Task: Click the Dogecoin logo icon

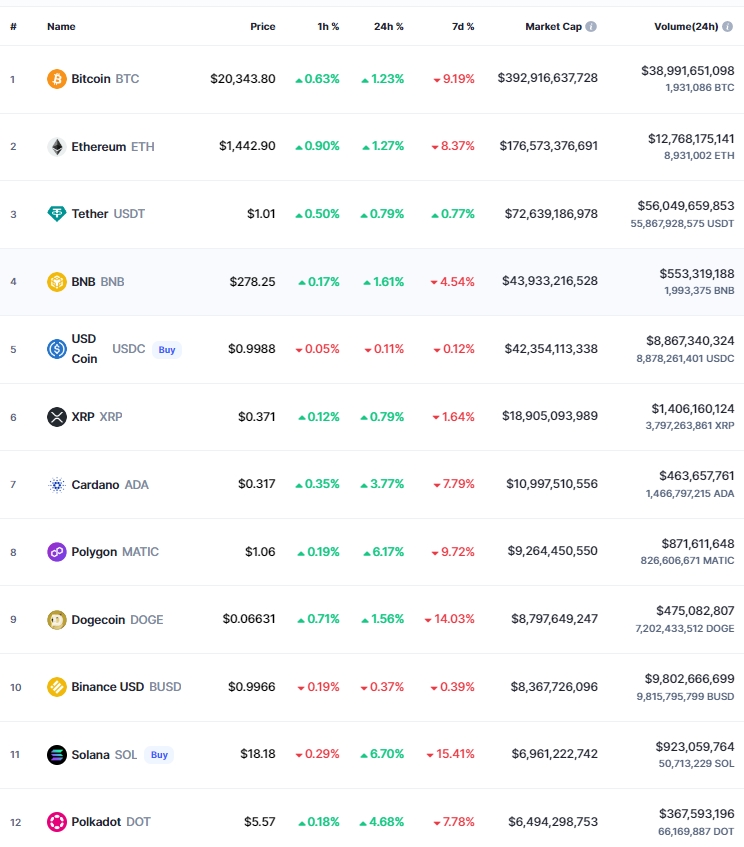Action: click(x=57, y=620)
